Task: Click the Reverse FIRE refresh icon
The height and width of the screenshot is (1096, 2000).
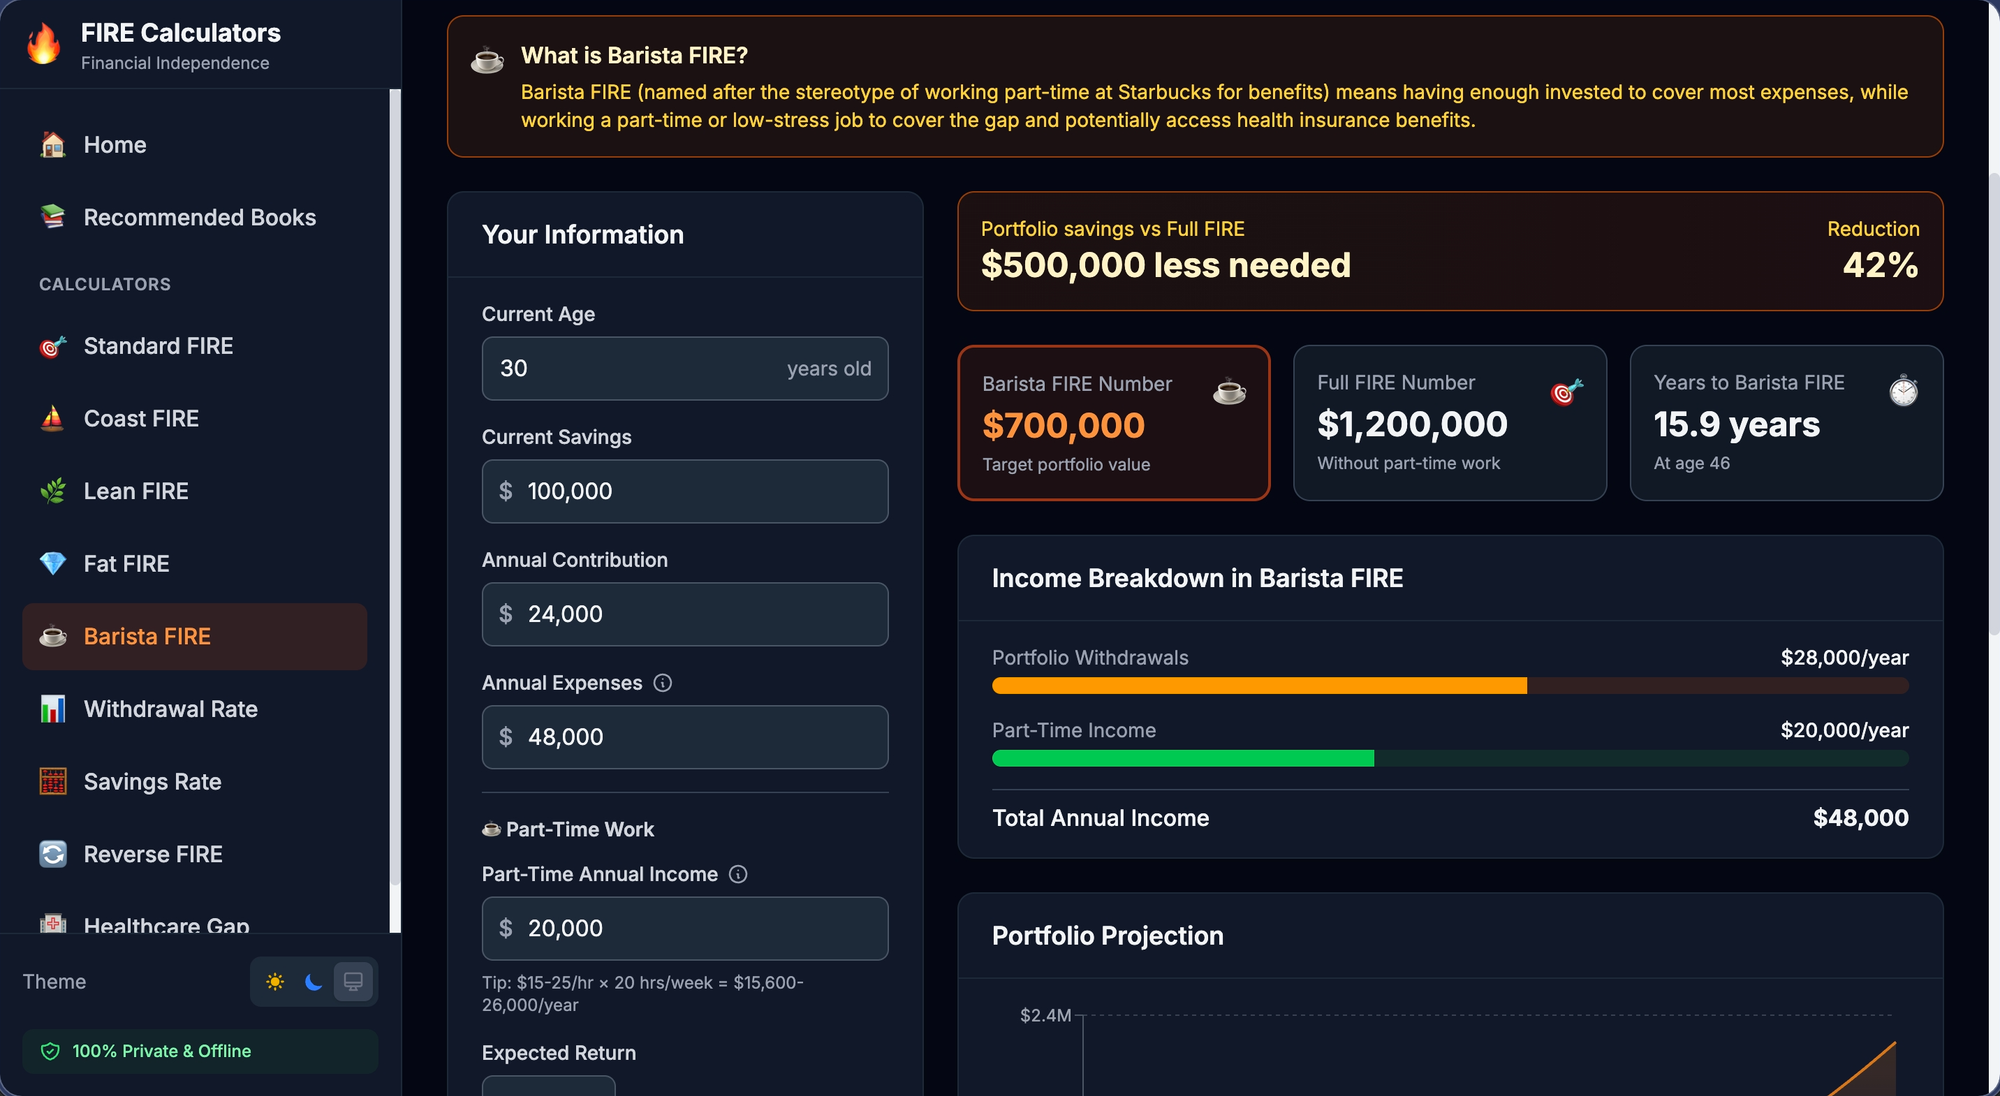Action: click(53, 854)
